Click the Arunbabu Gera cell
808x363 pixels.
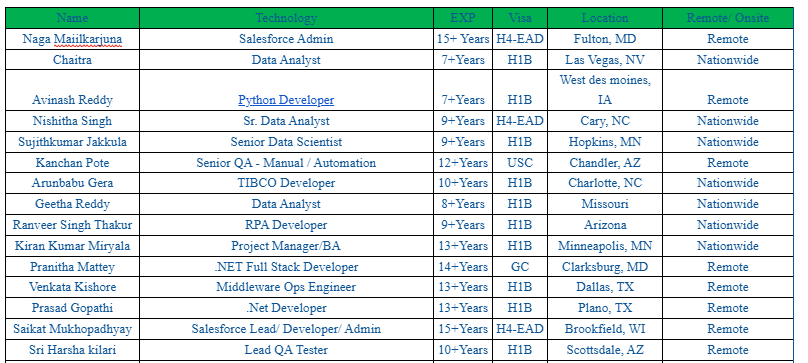[x=73, y=183]
